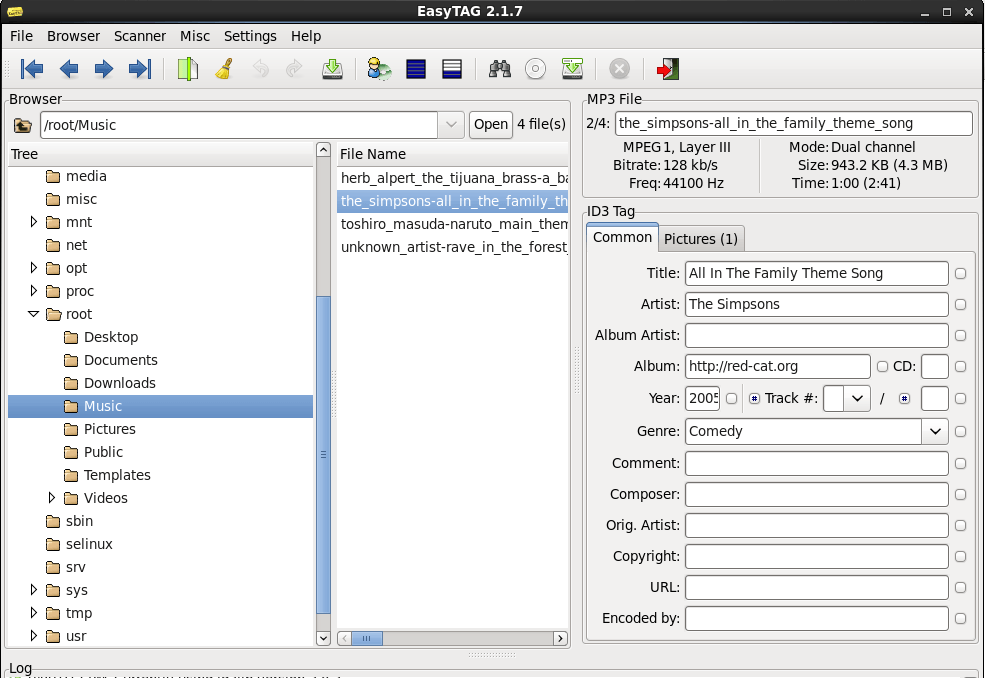Toggle the checkbox beside Comment field
This screenshot has width=985, height=678.
pyautogui.click(x=961, y=463)
